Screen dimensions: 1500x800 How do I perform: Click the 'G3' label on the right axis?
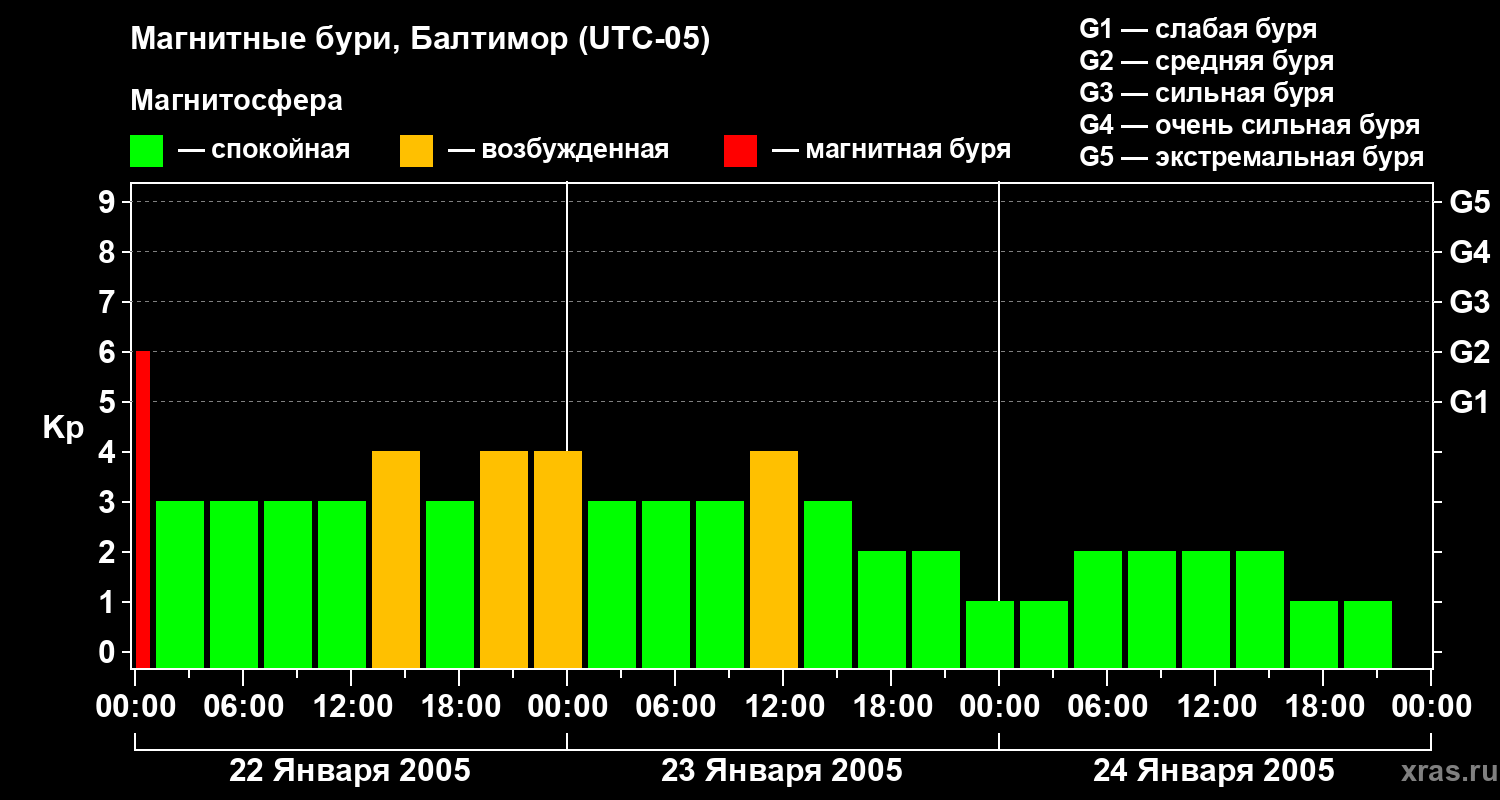tap(1470, 302)
